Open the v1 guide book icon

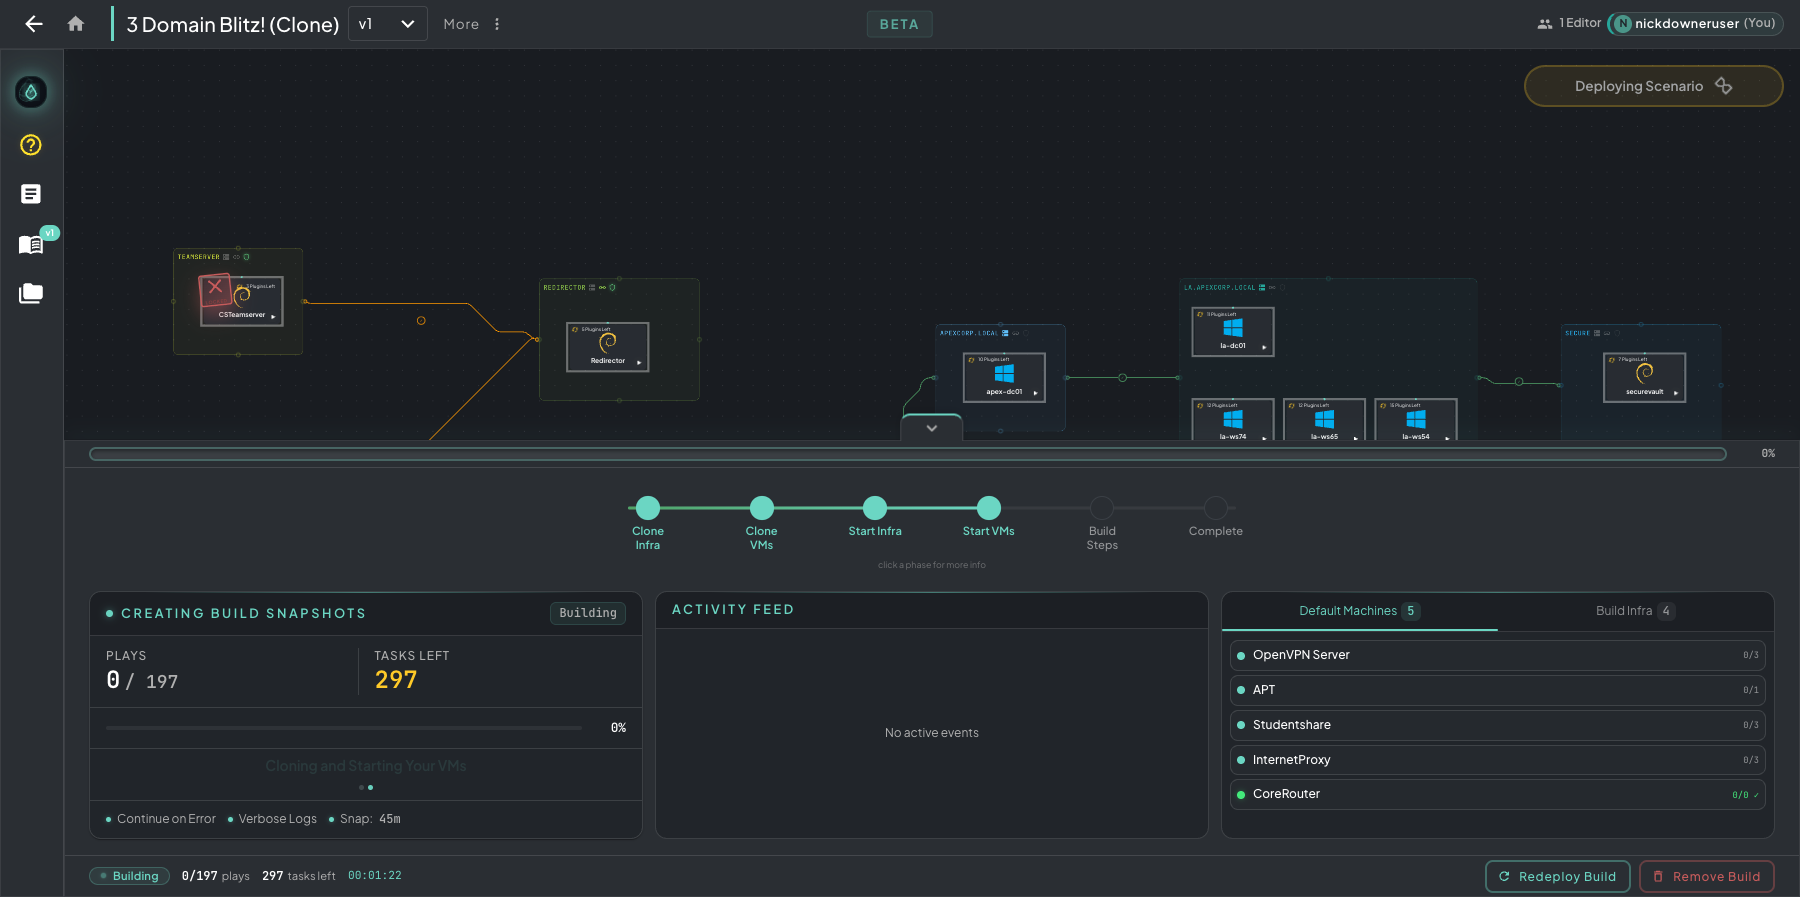point(31,244)
